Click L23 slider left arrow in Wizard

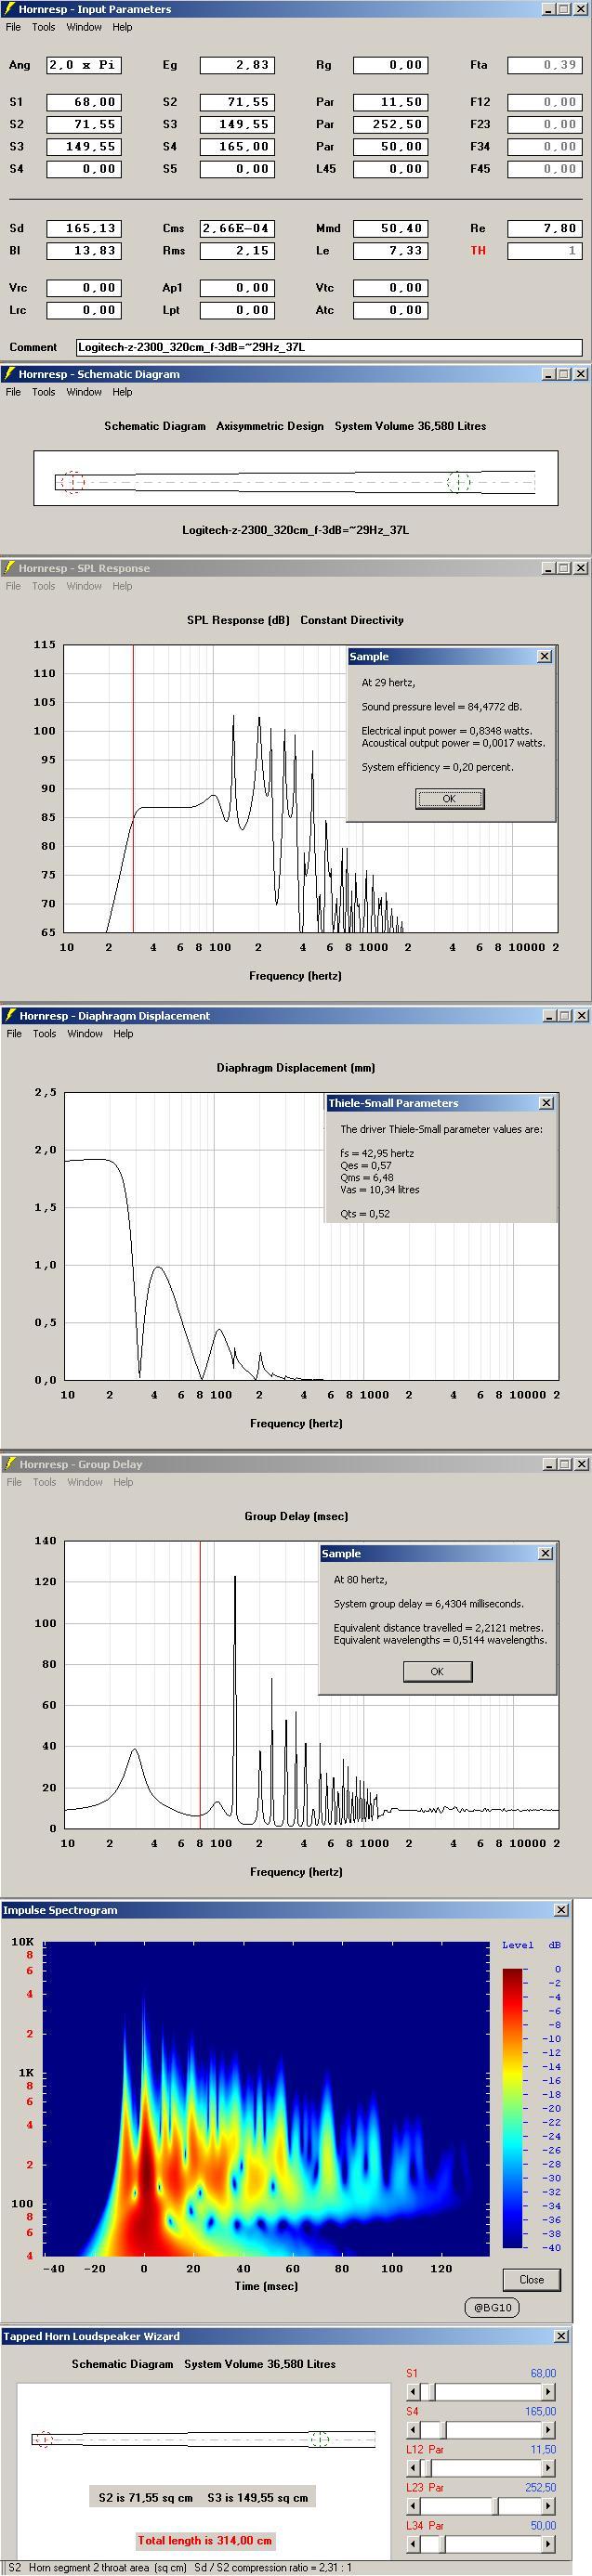(412, 2506)
